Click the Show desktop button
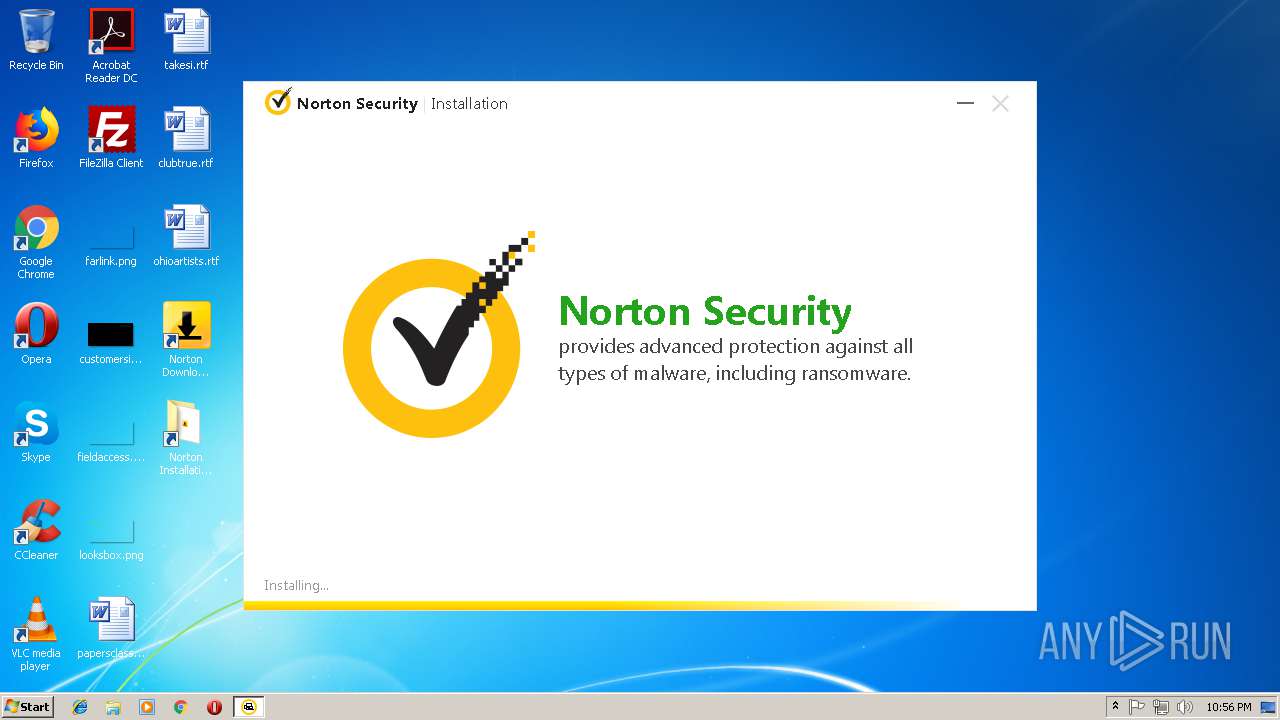The image size is (1280, 720). pos(1269,707)
